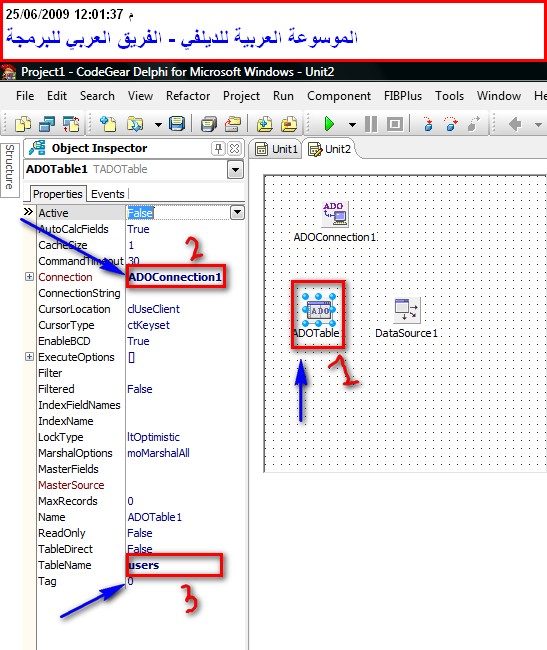Click the green Run play button
This screenshot has height=650, width=547.
(329, 124)
